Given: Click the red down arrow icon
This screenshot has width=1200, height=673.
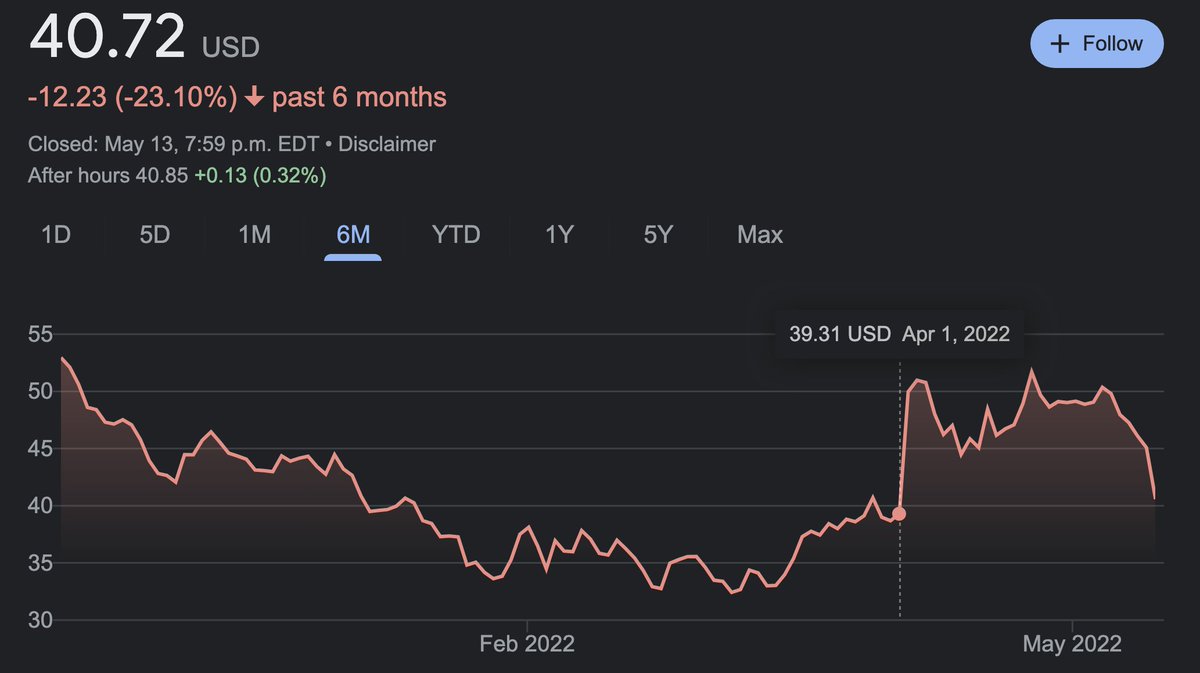Looking at the screenshot, I should (x=254, y=98).
